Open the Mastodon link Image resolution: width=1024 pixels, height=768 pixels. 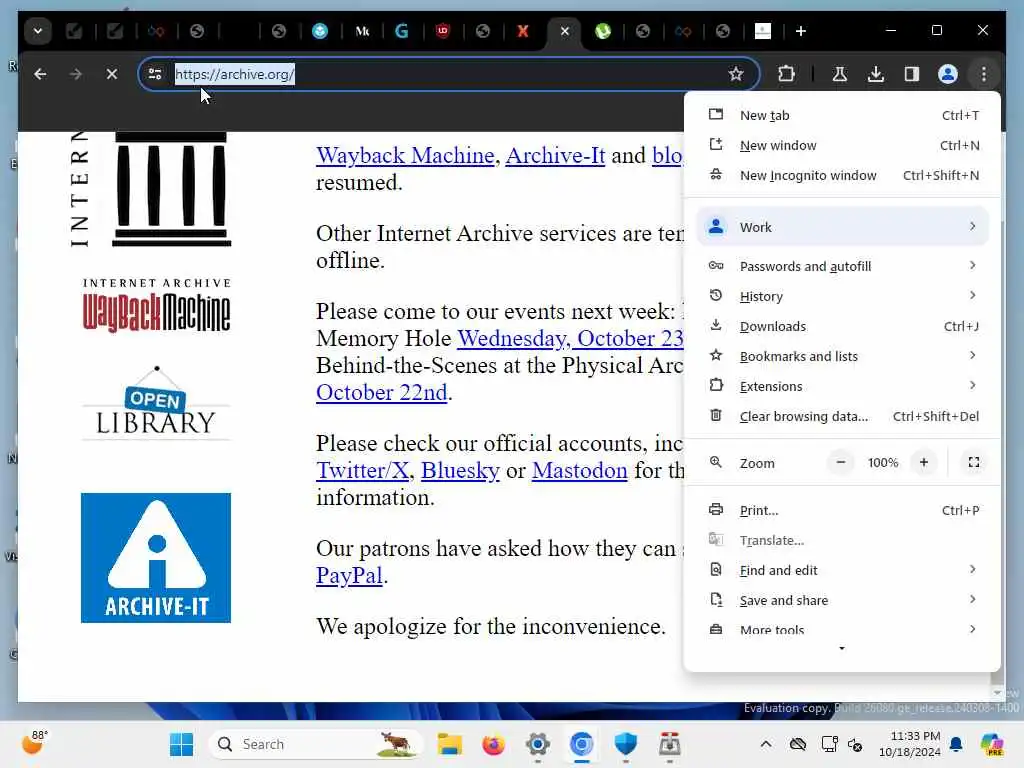[579, 470]
